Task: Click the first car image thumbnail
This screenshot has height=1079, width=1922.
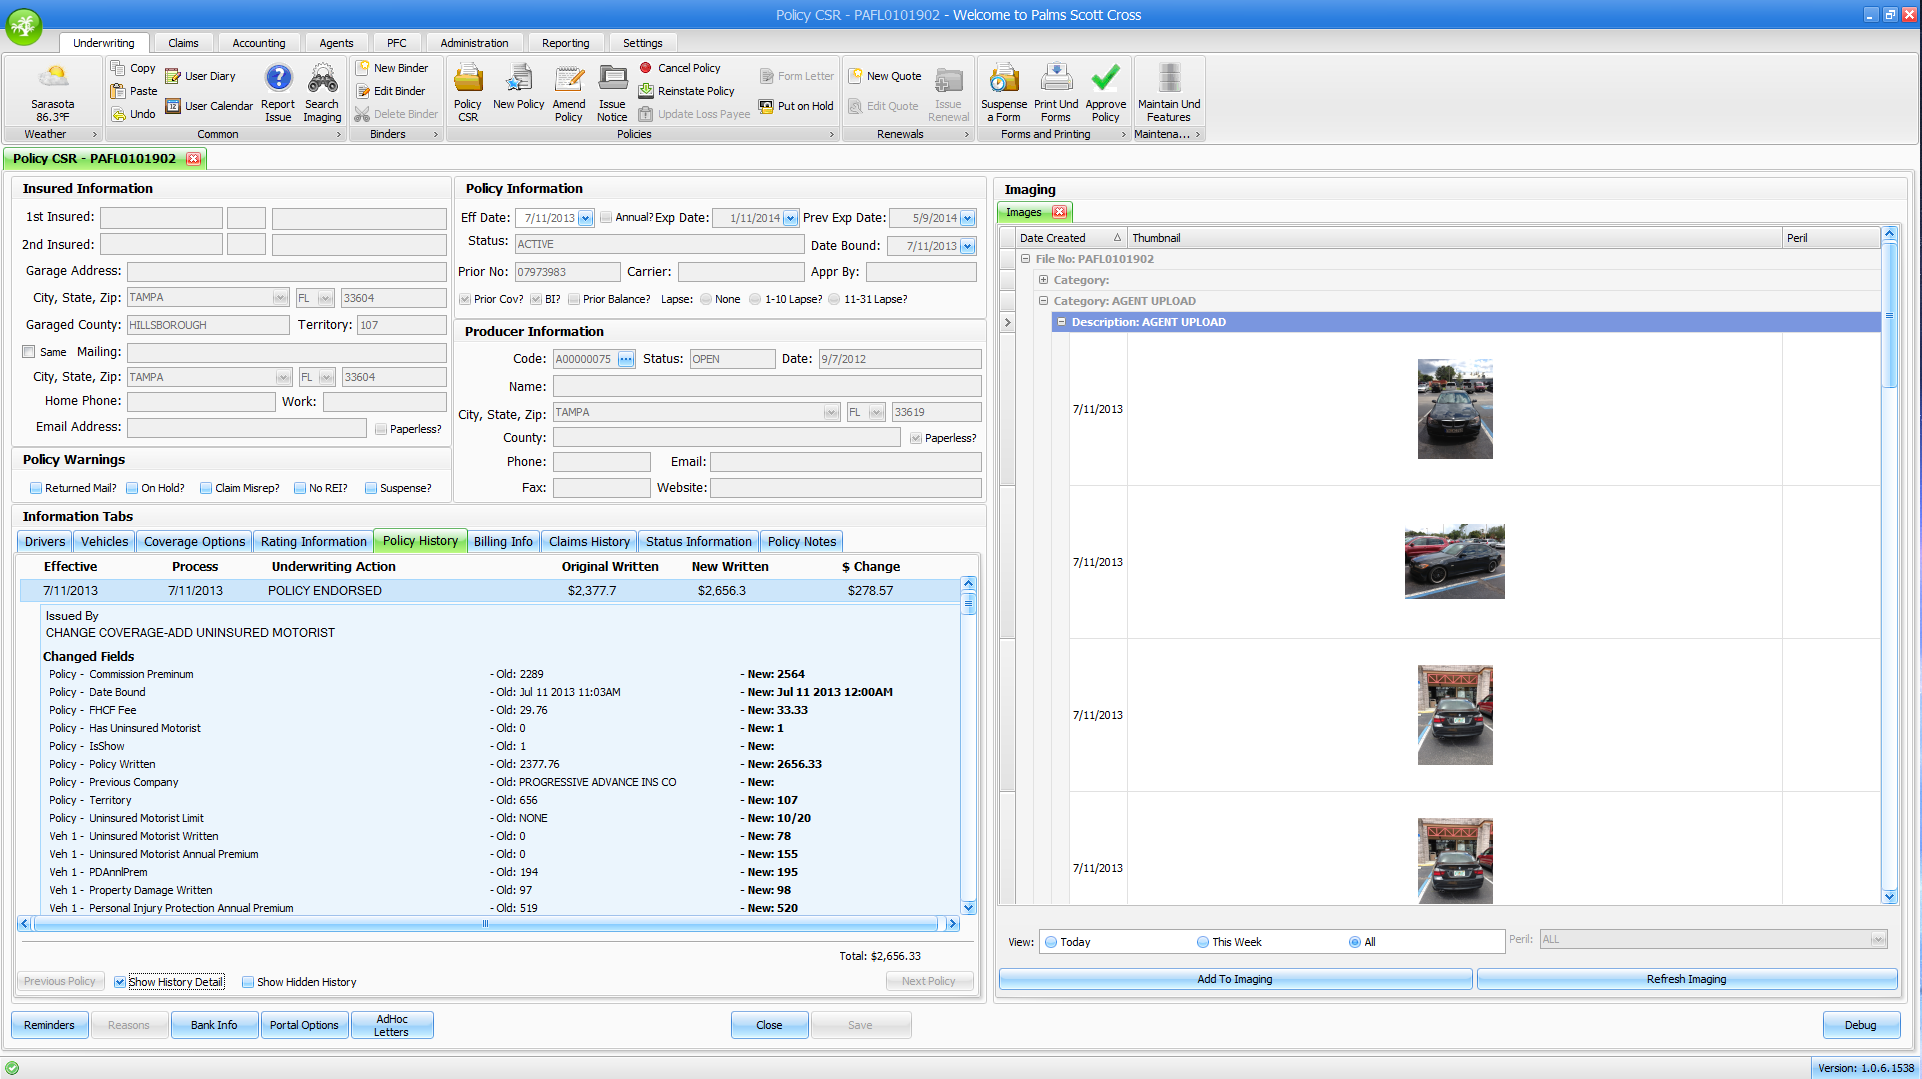Action: pos(1455,409)
